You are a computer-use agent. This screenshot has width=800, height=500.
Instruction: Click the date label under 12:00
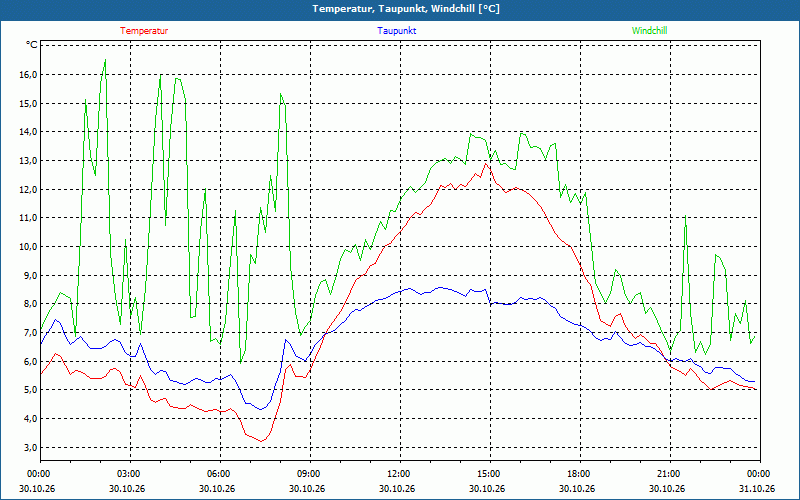(397, 489)
